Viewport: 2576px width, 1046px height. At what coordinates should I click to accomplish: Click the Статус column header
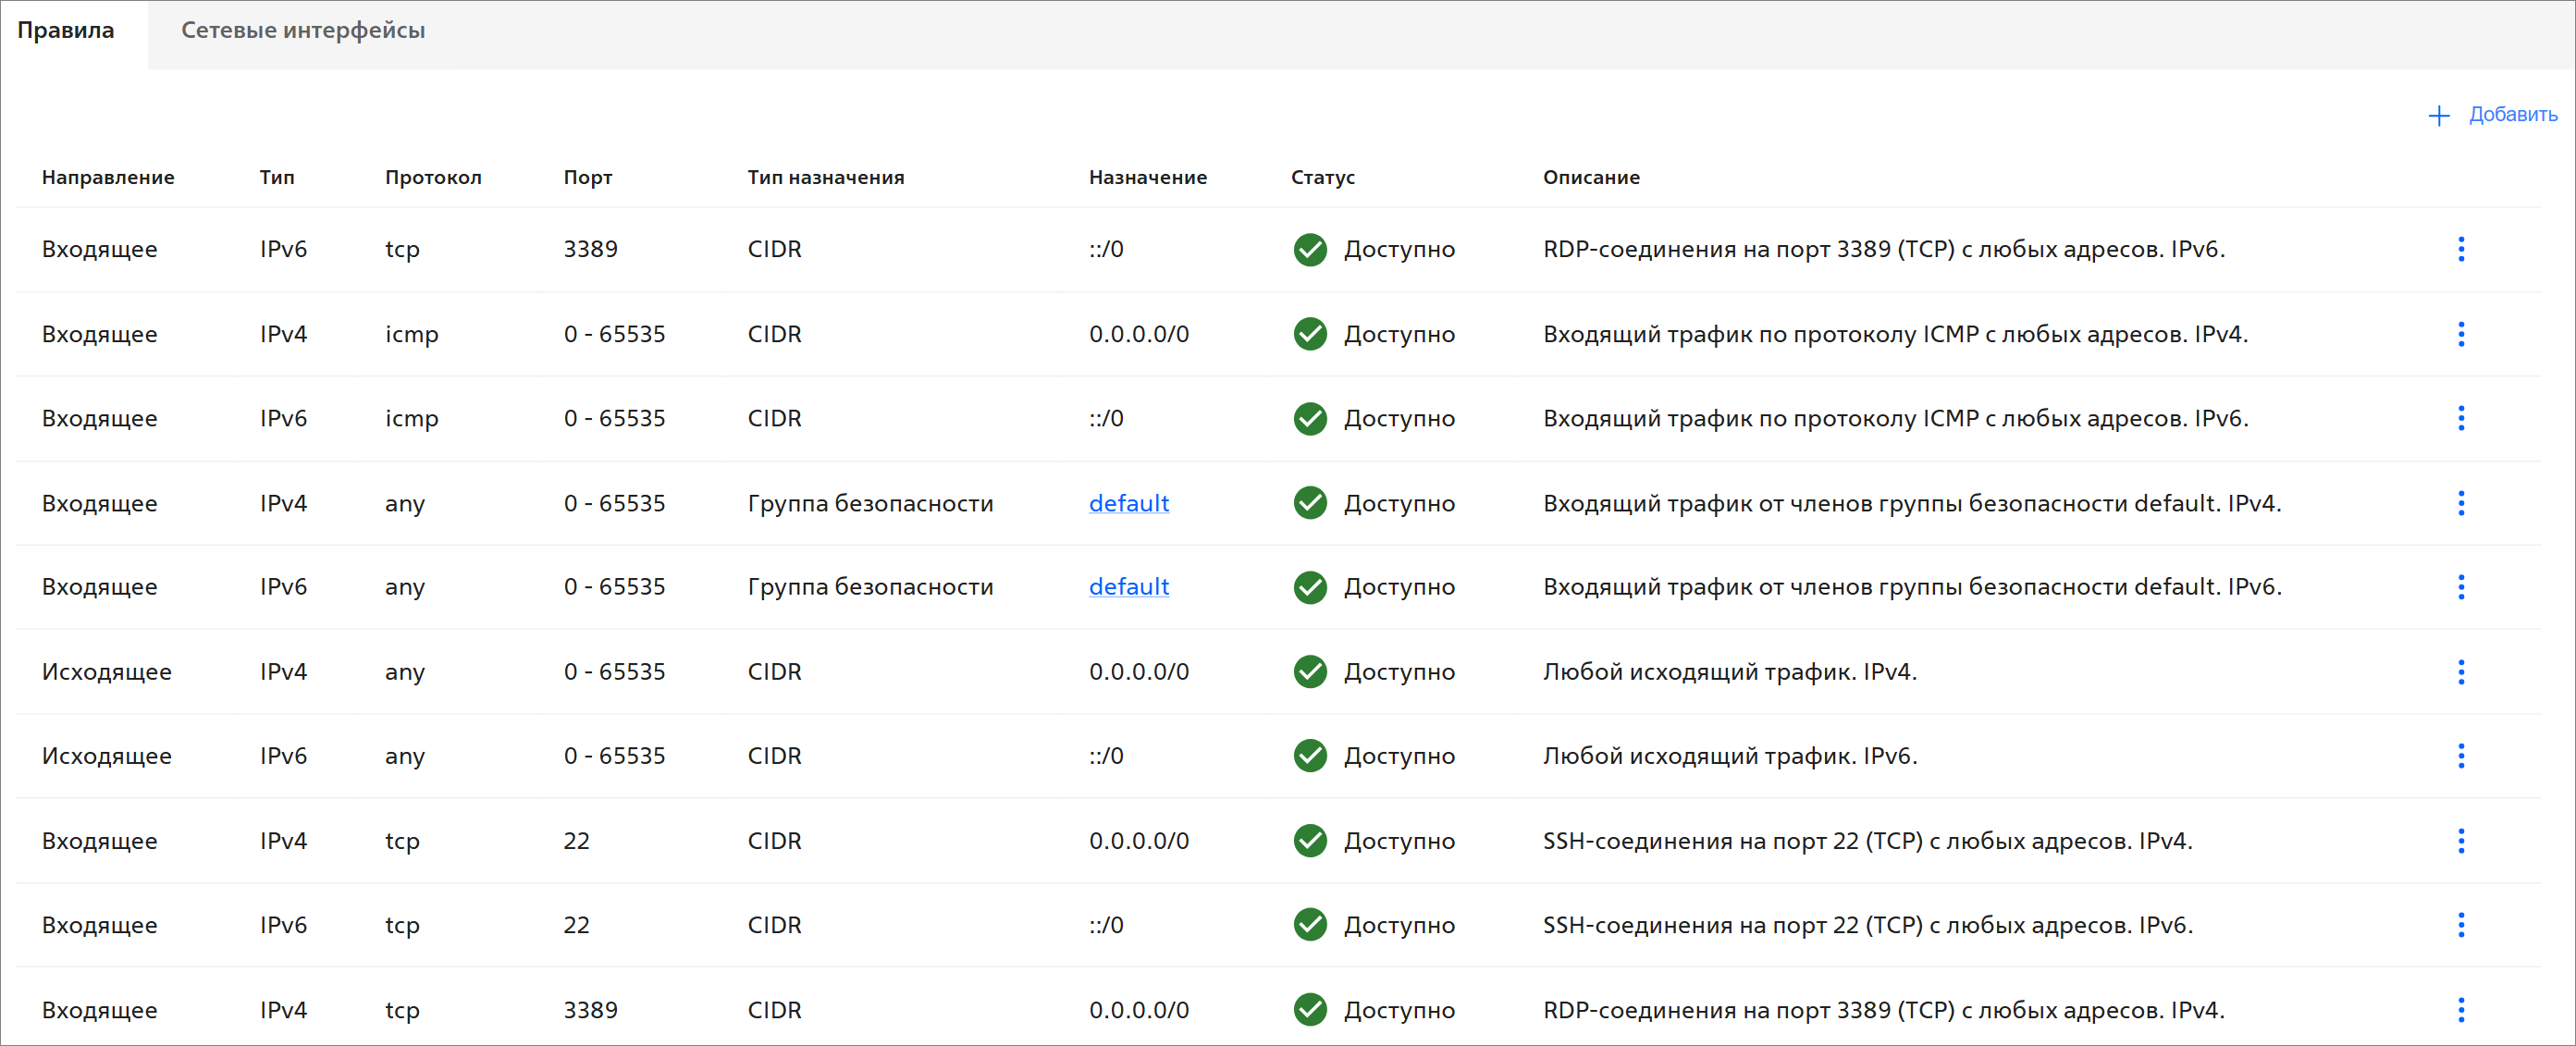tap(1323, 177)
